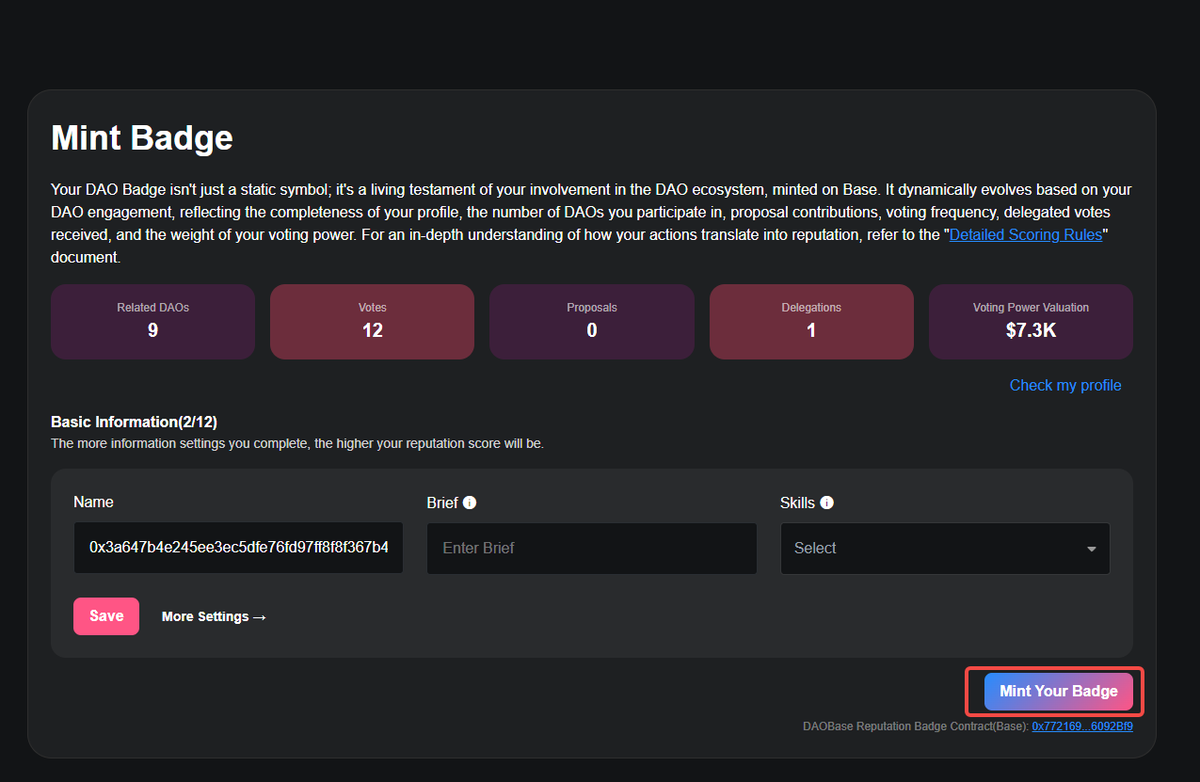The width and height of the screenshot is (1200, 782).
Task: Click the $7.3K valuation value
Action: click(1031, 330)
